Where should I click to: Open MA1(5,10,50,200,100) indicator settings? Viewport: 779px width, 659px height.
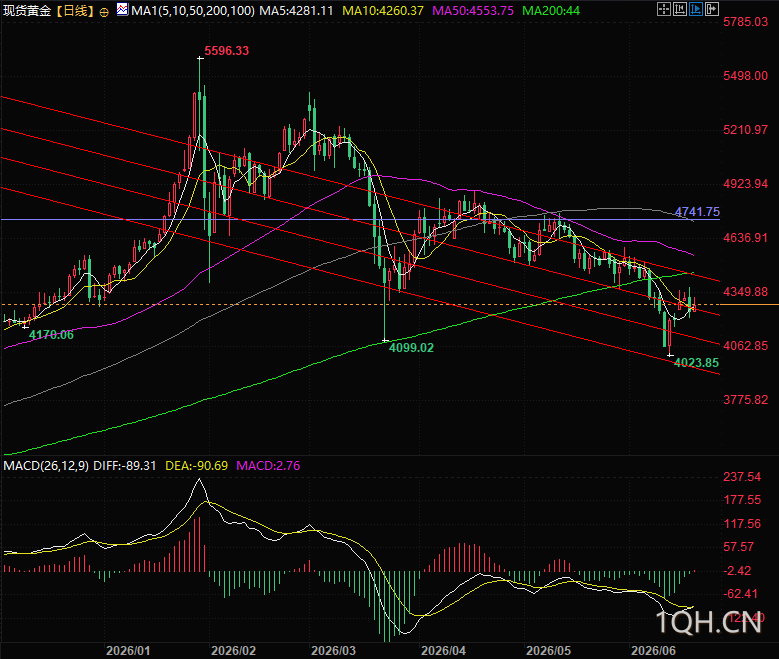pyautogui.click(x=193, y=10)
